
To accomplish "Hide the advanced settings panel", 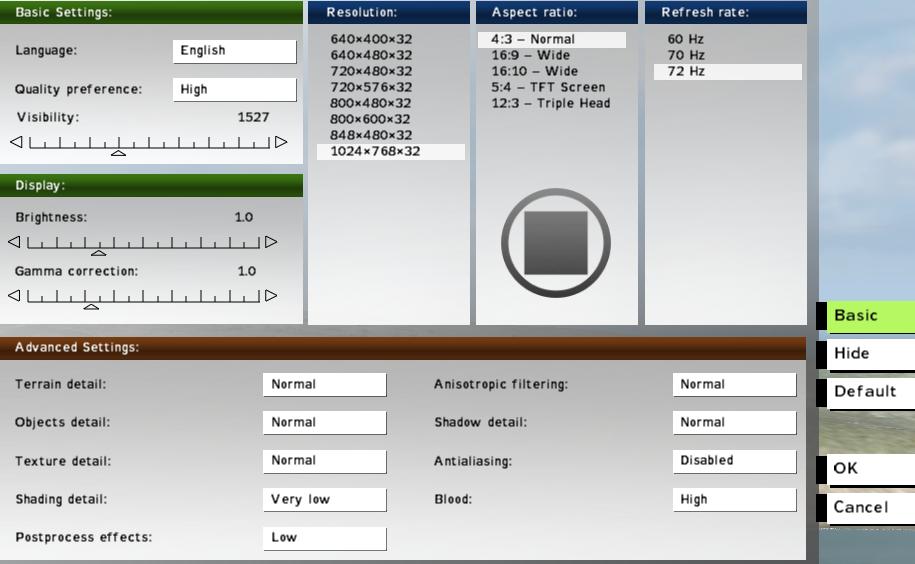I will pyautogui.click(x=870, y=354).
